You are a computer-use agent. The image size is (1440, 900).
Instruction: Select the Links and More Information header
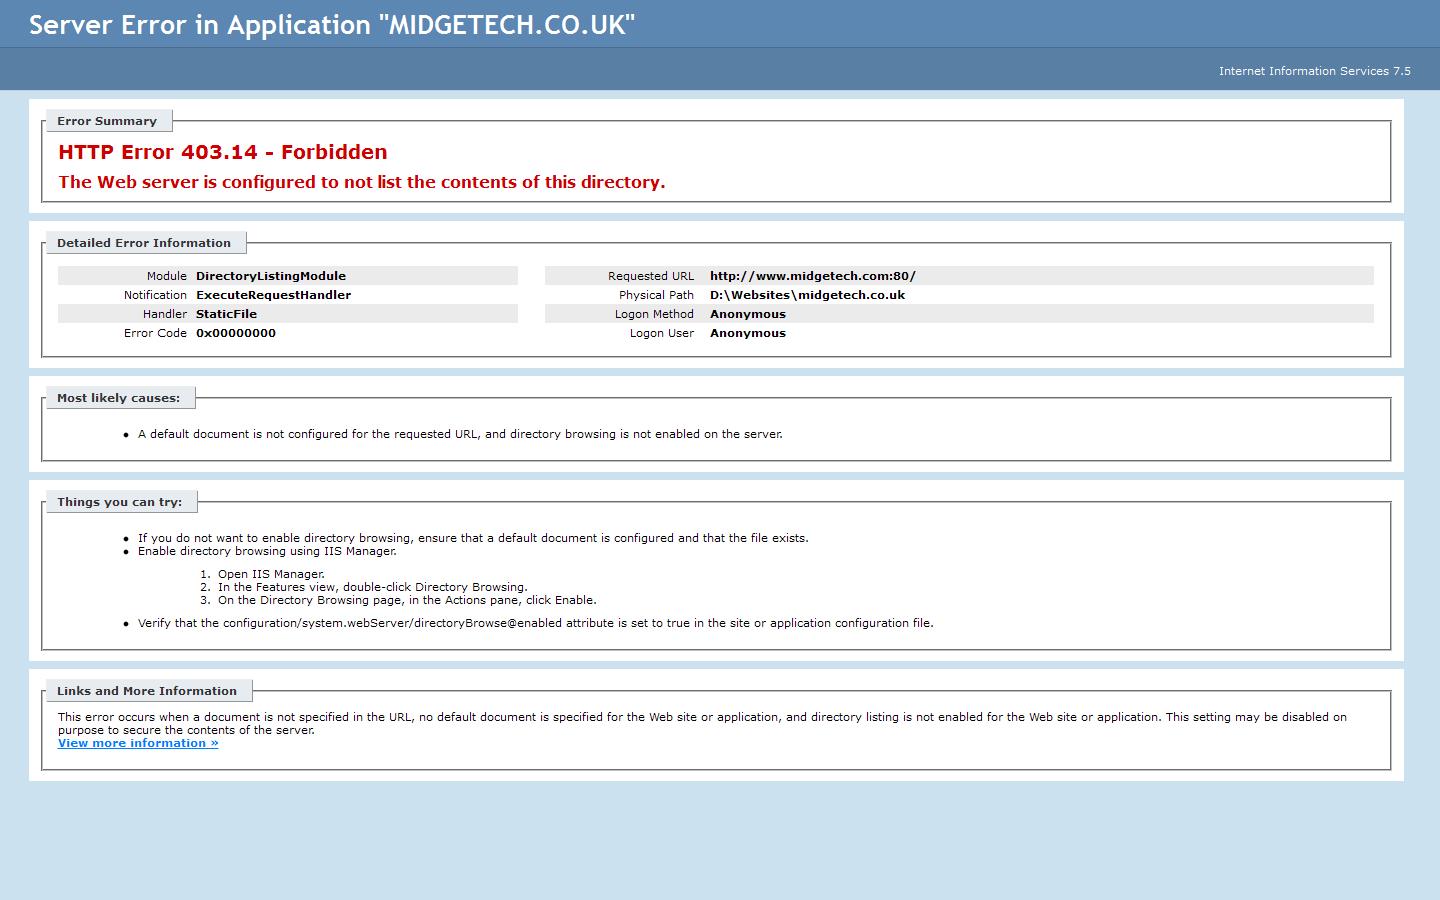click(x=147, y=691)
